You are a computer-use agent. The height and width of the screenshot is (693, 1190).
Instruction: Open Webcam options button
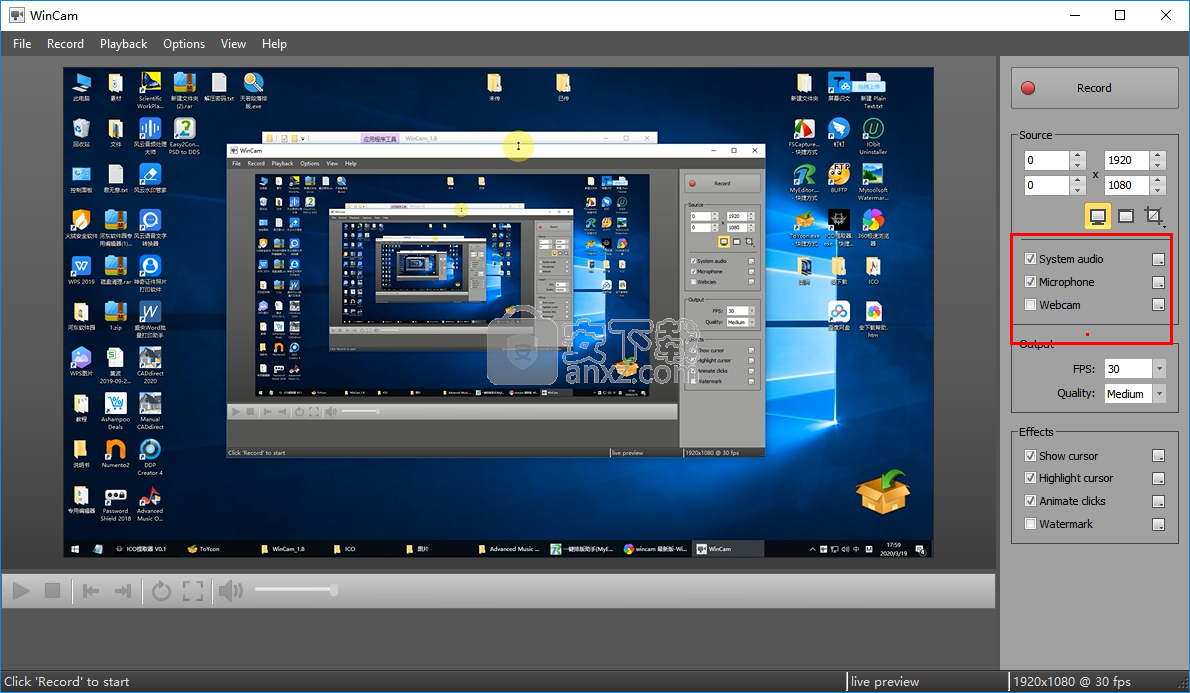pyautogui.click(x=1158, y=305)
